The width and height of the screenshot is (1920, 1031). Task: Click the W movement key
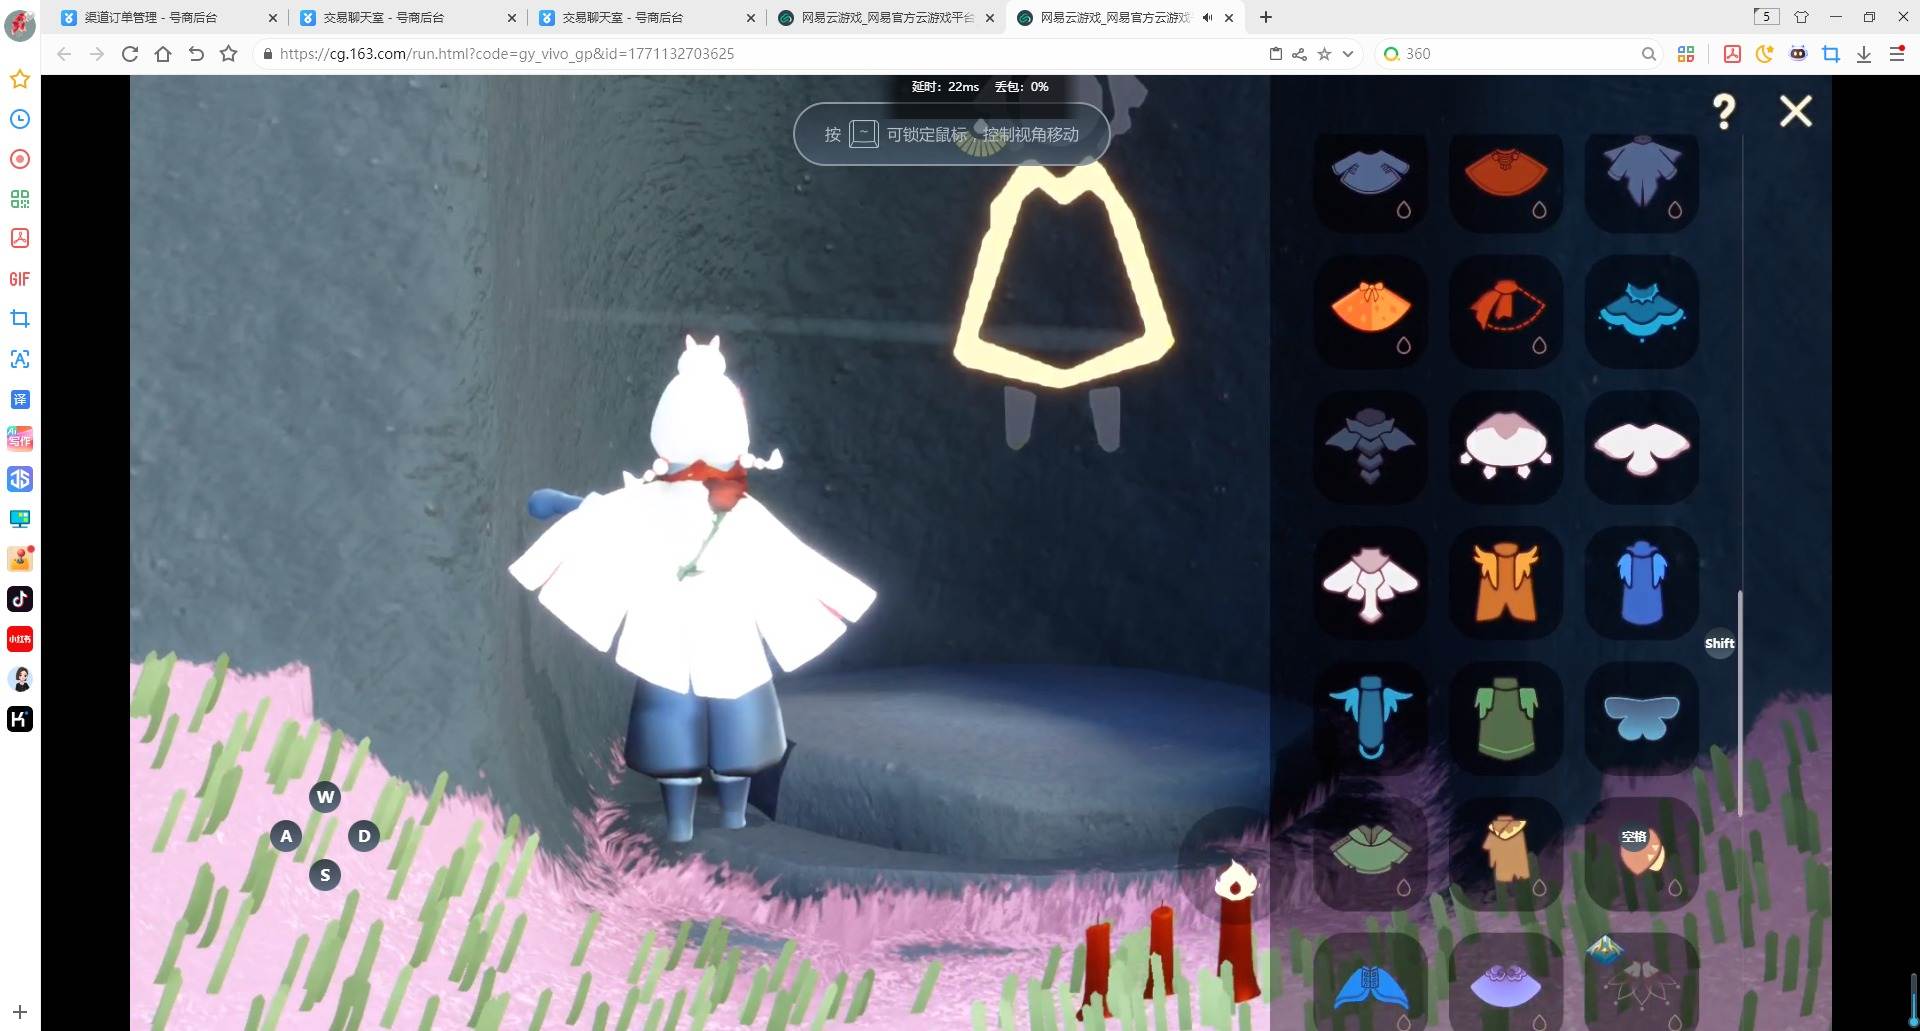[325, 797]
